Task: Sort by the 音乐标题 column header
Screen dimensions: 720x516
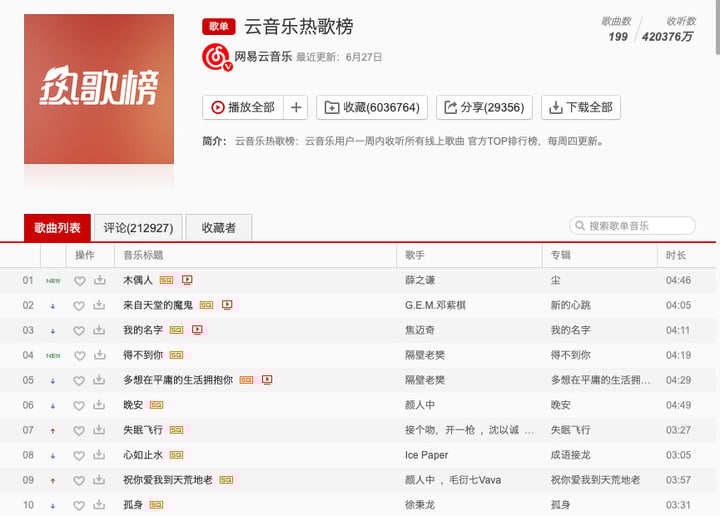Action: [x=143, y=255]
